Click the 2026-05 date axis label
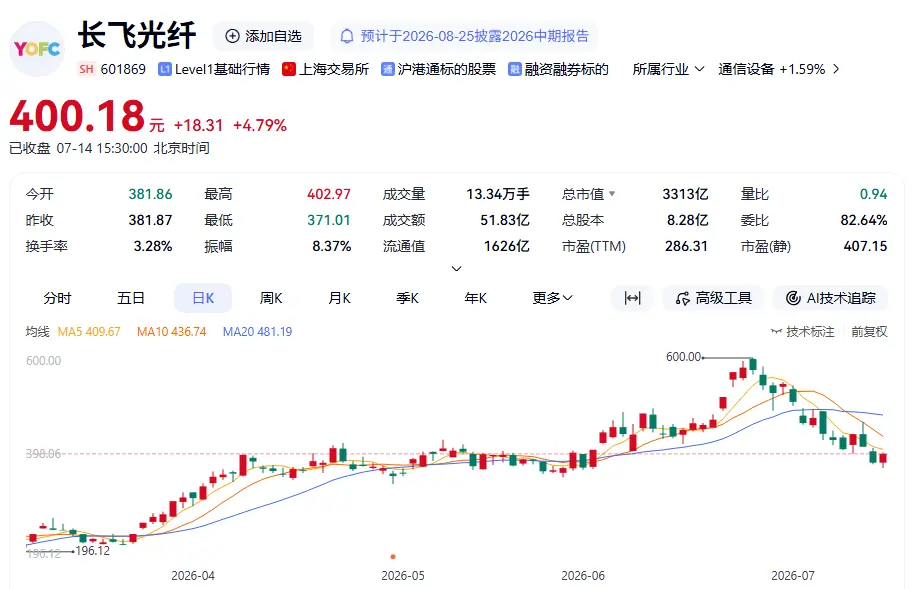Image resolution: width=914 pixels, height=589 pixels. (x=403, y=576)
